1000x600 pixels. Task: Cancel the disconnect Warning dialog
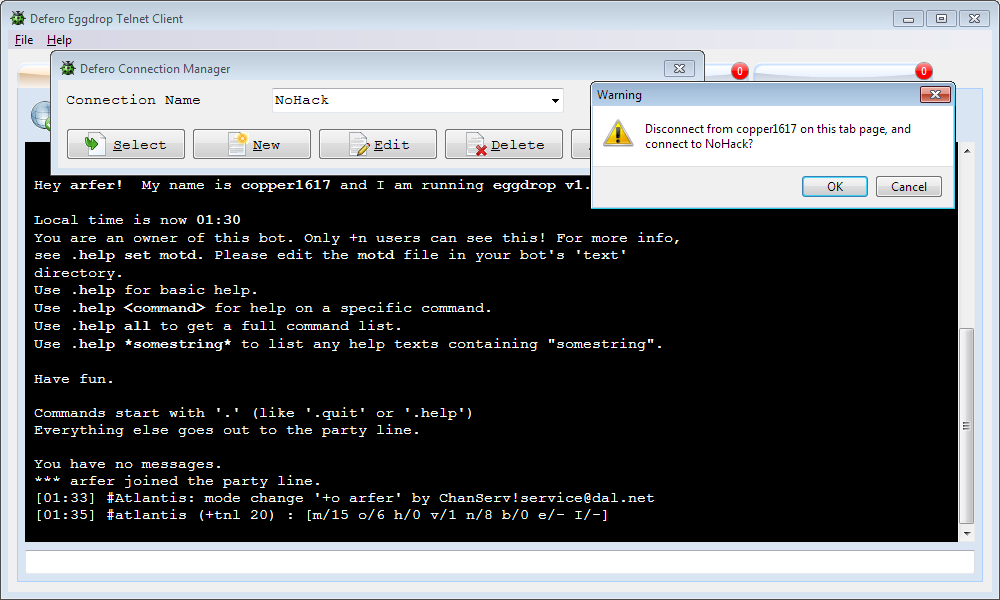[x=908, y=186]
